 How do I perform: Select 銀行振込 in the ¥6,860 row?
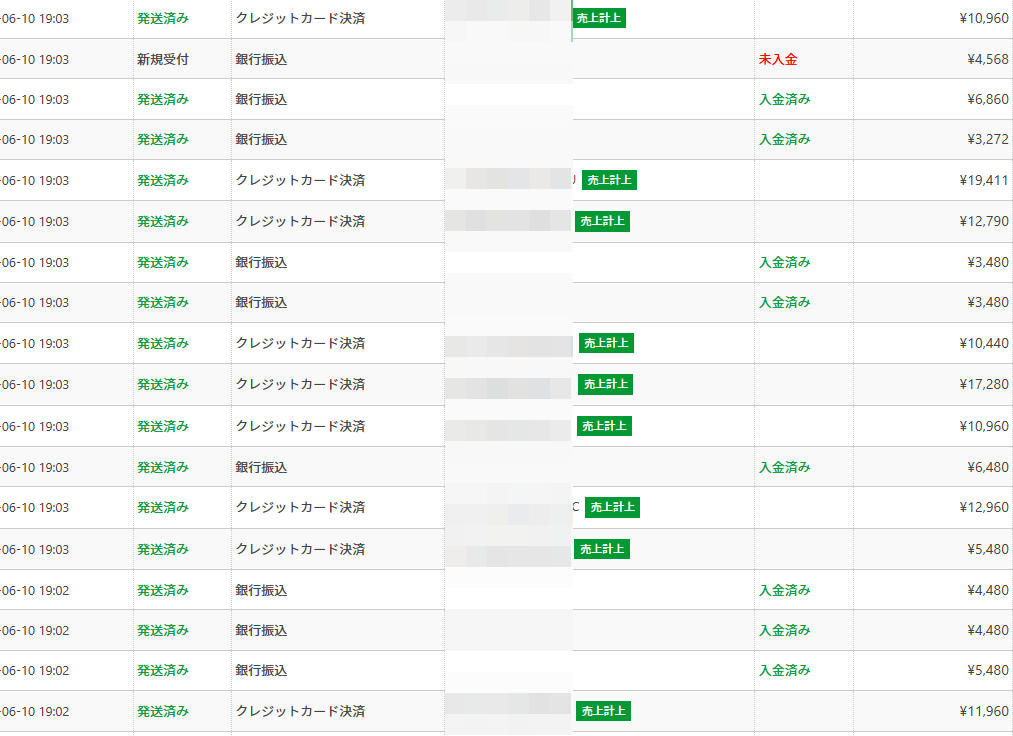click(x=261, y=99)
